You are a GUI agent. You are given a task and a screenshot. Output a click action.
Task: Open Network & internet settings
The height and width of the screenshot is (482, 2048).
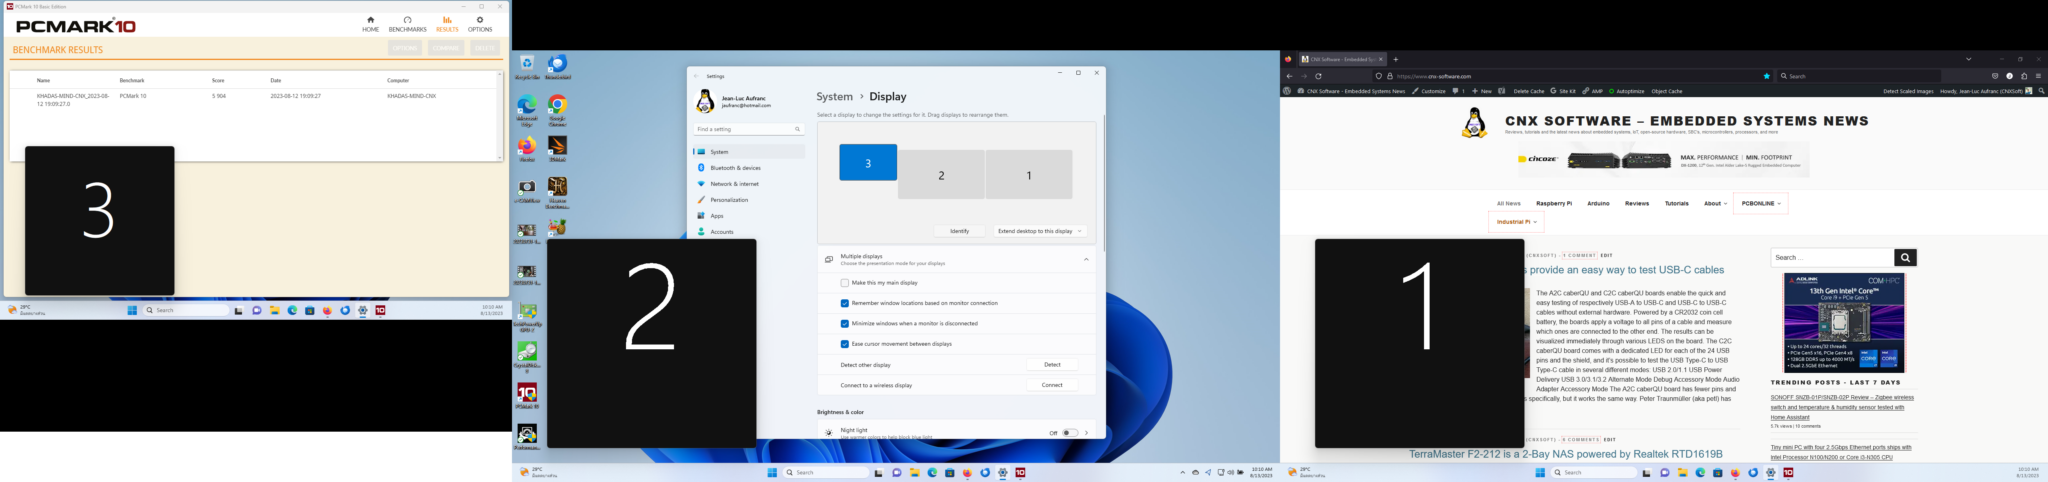pos(749,184)
